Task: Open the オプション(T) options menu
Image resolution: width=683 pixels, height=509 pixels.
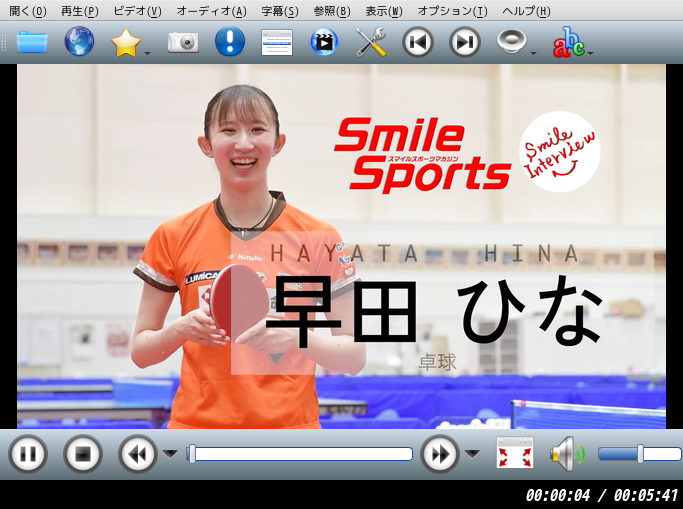Action: pos(452,11)
